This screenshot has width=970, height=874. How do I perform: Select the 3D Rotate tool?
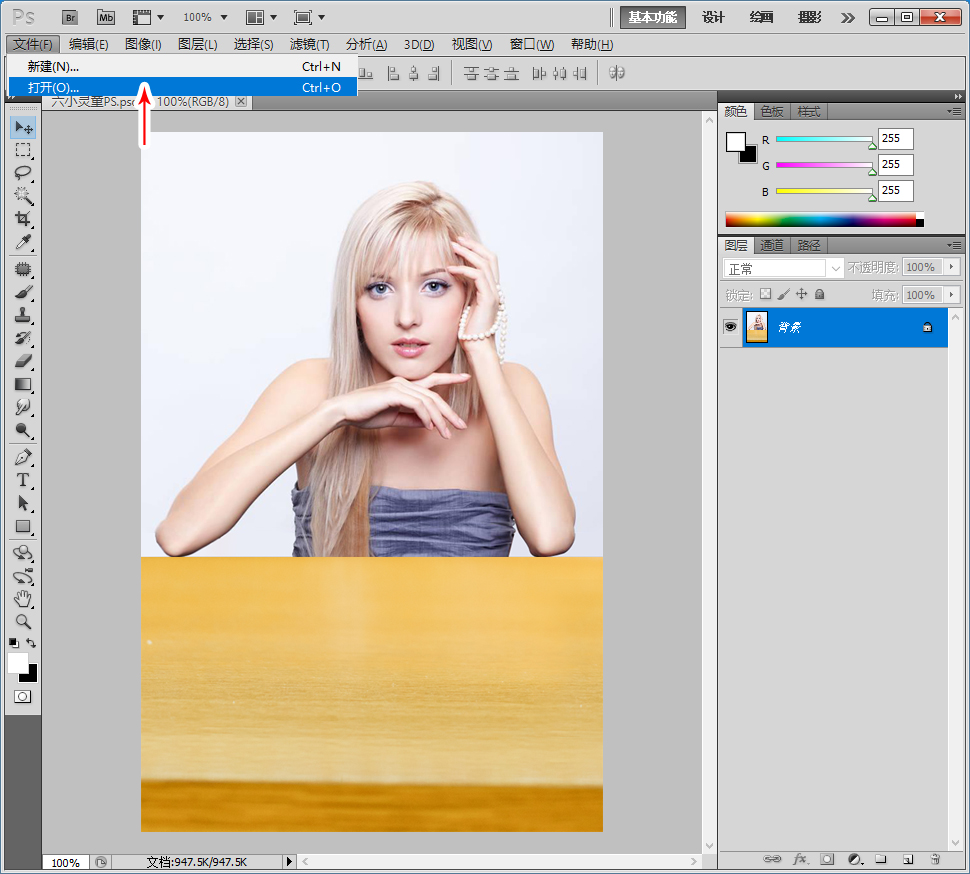click(24, 553)
